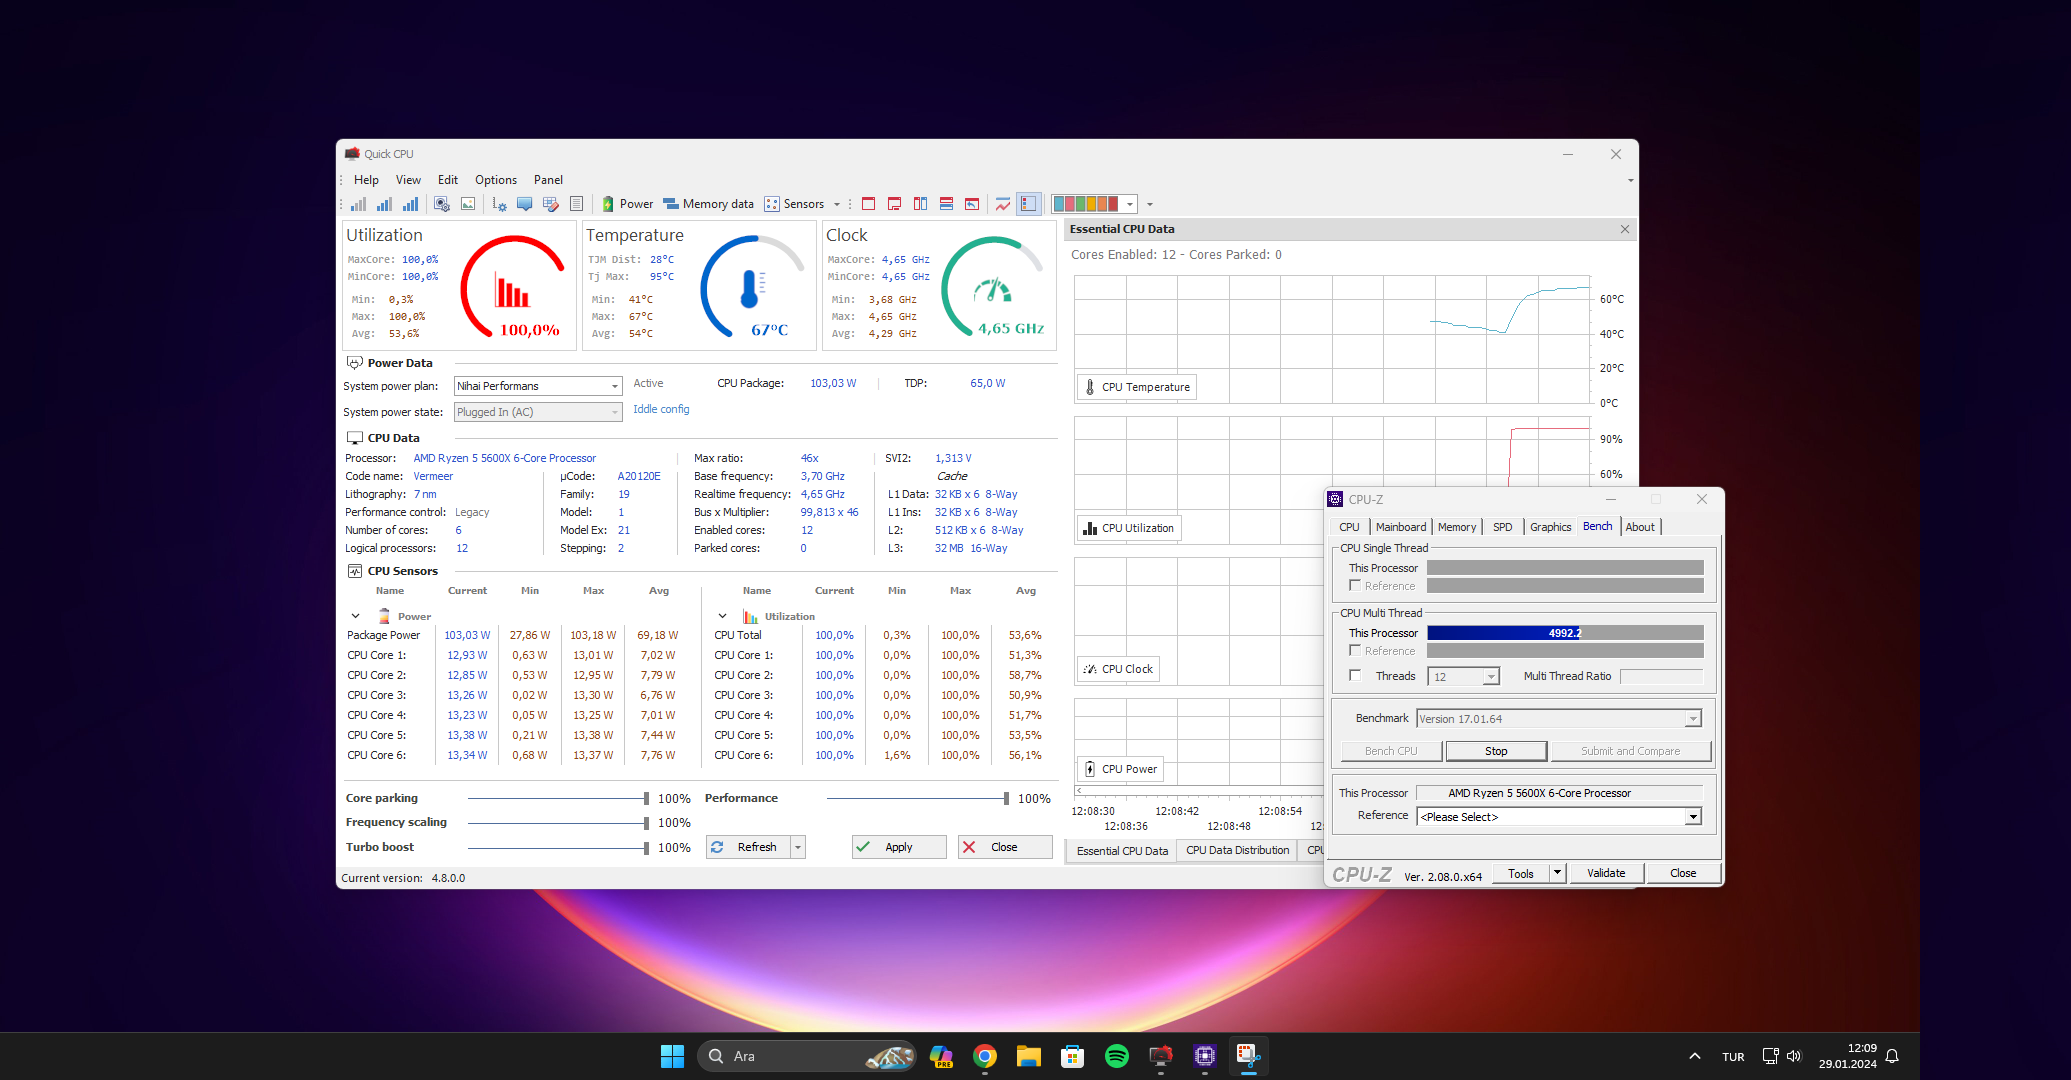Open the Tools dropdown arrow in CPU-Z
This screenshot has width=2071, height=1080.
pos(1557,873)
